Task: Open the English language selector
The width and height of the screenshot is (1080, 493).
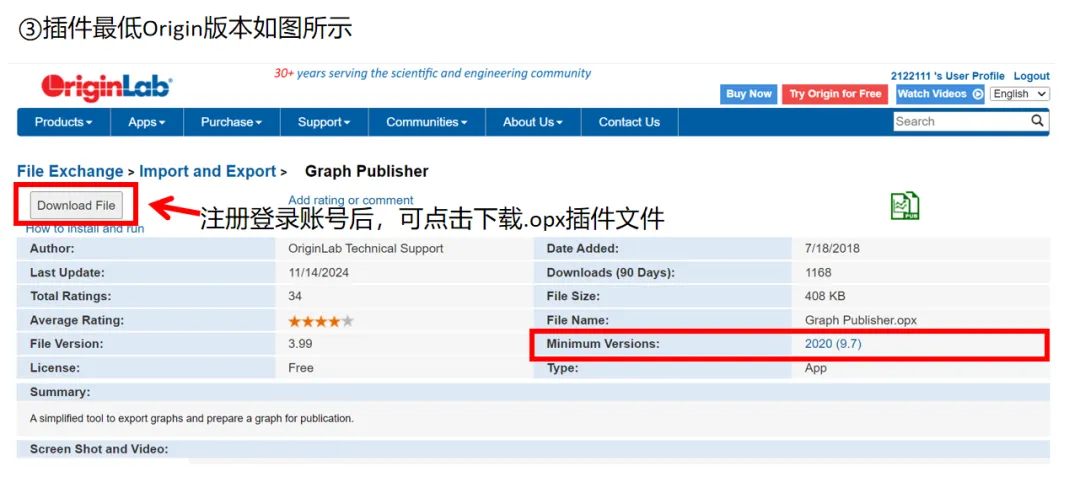Action: [1019, 94]
